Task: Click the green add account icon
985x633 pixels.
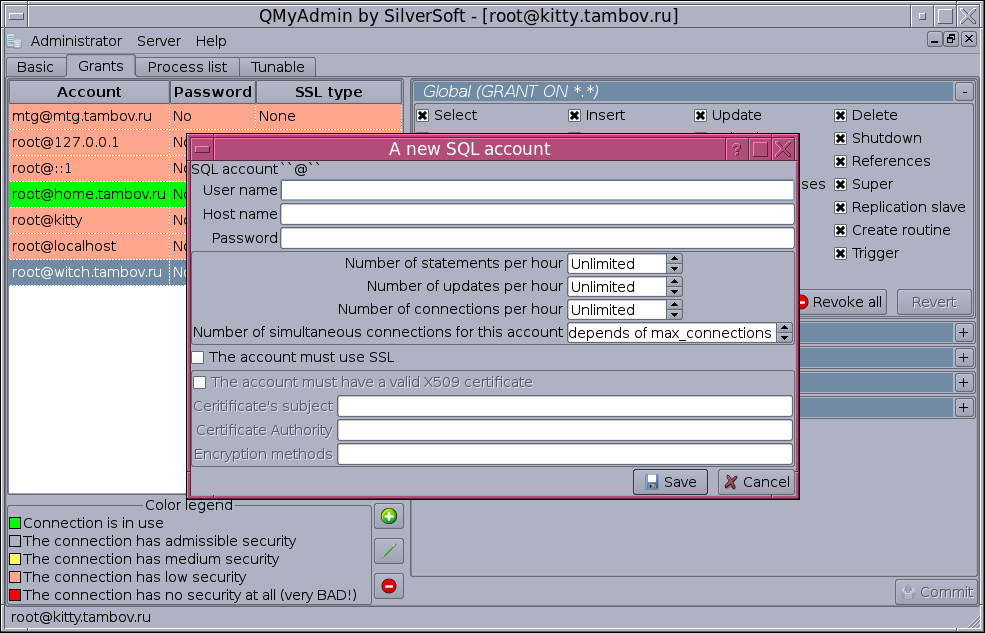Action: 389,517
